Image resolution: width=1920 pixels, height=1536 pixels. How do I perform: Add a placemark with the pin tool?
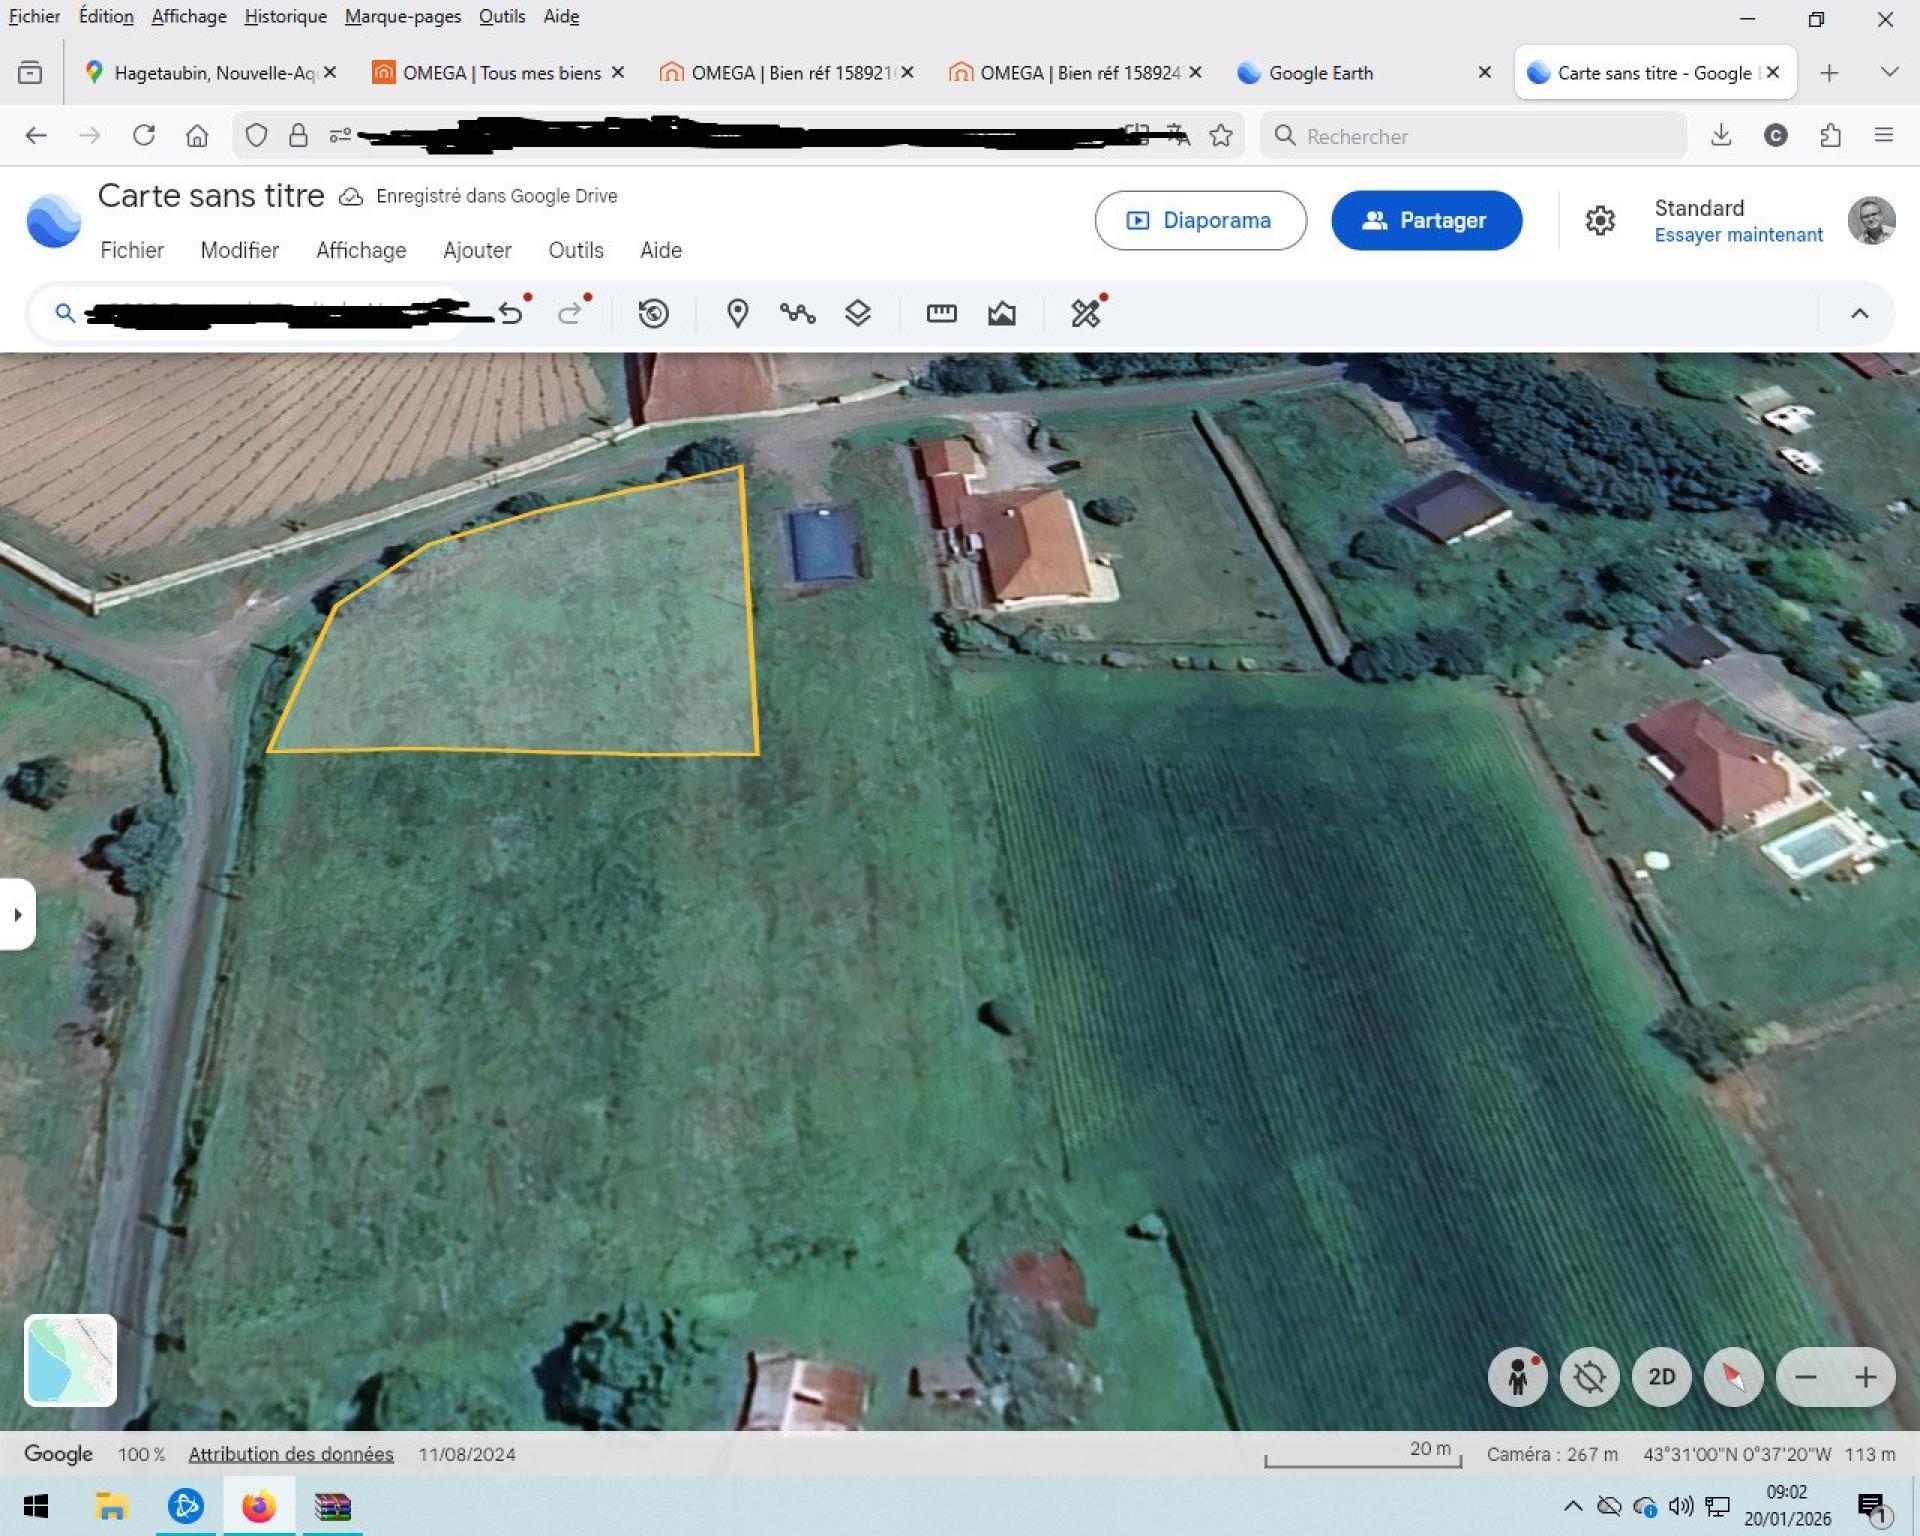[737, 314]
